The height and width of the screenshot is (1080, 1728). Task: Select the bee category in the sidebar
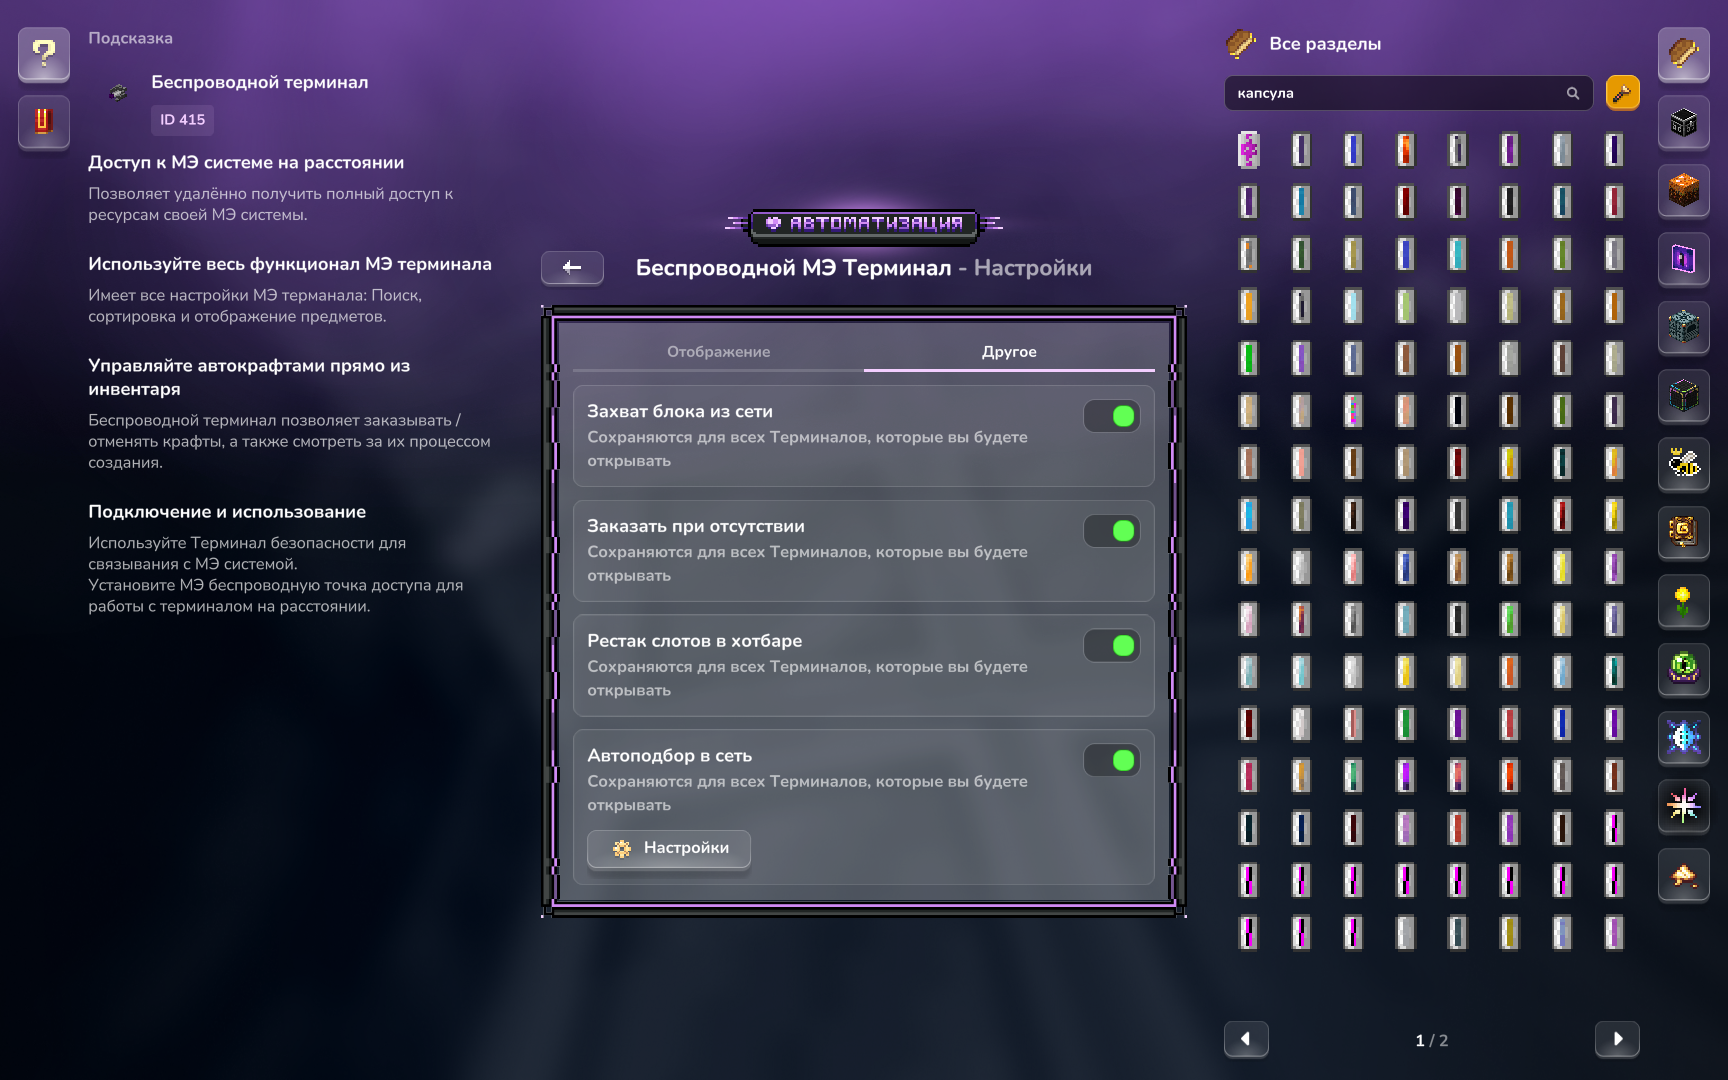tap(1684, 463)
